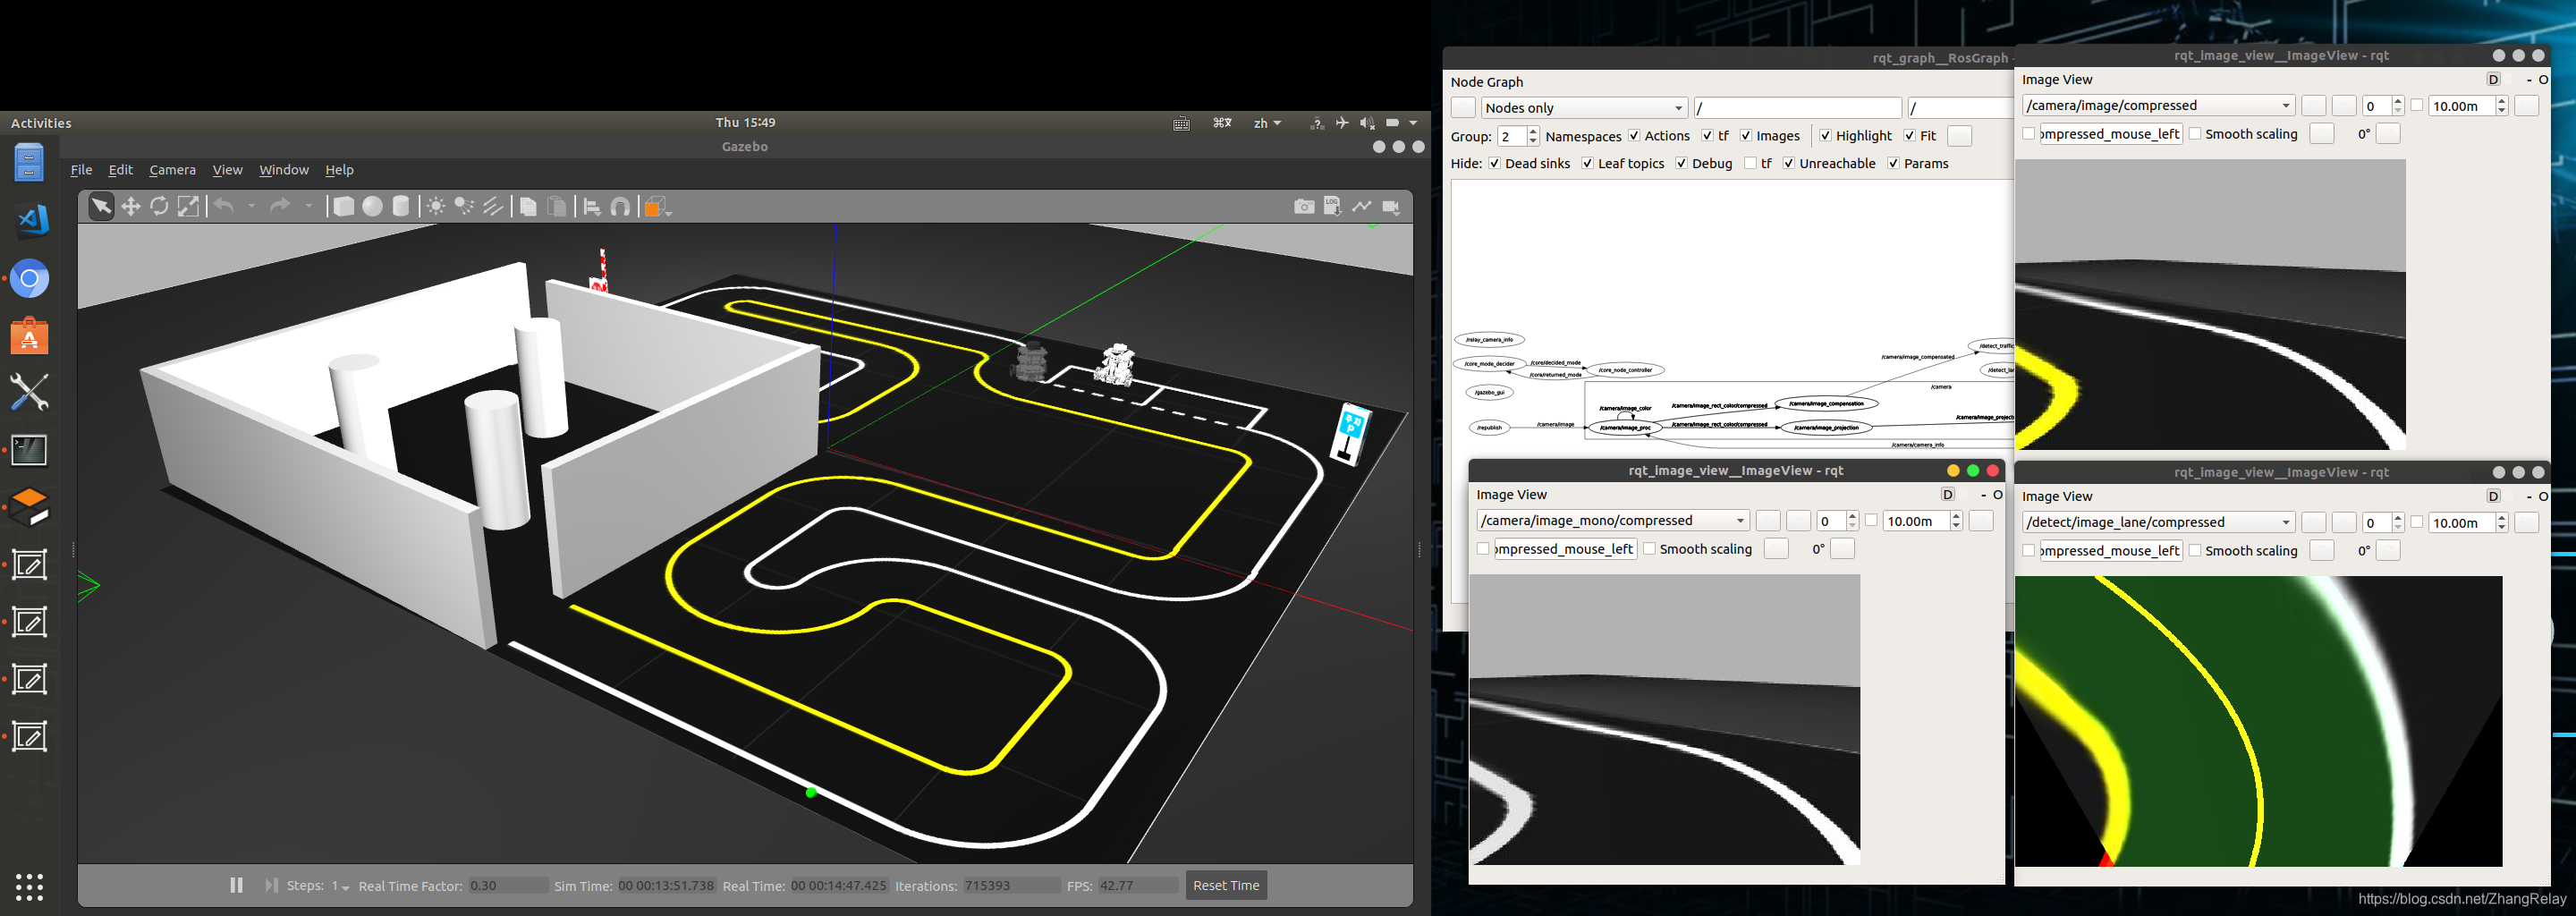Open the Window menu in Gazebo
The width and height of the screenshot is (2576, 916).
tap(284, 170)
